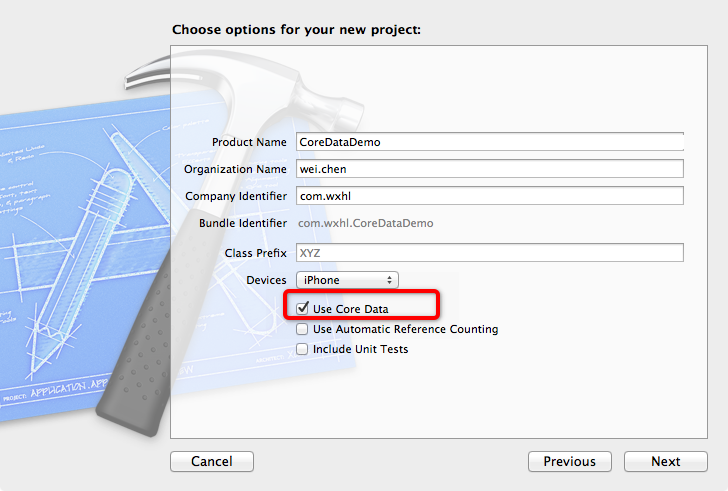Select the Company Identifier field
Image resolution: width=728 pixels, height=491 pixels.
click(489, 196)
